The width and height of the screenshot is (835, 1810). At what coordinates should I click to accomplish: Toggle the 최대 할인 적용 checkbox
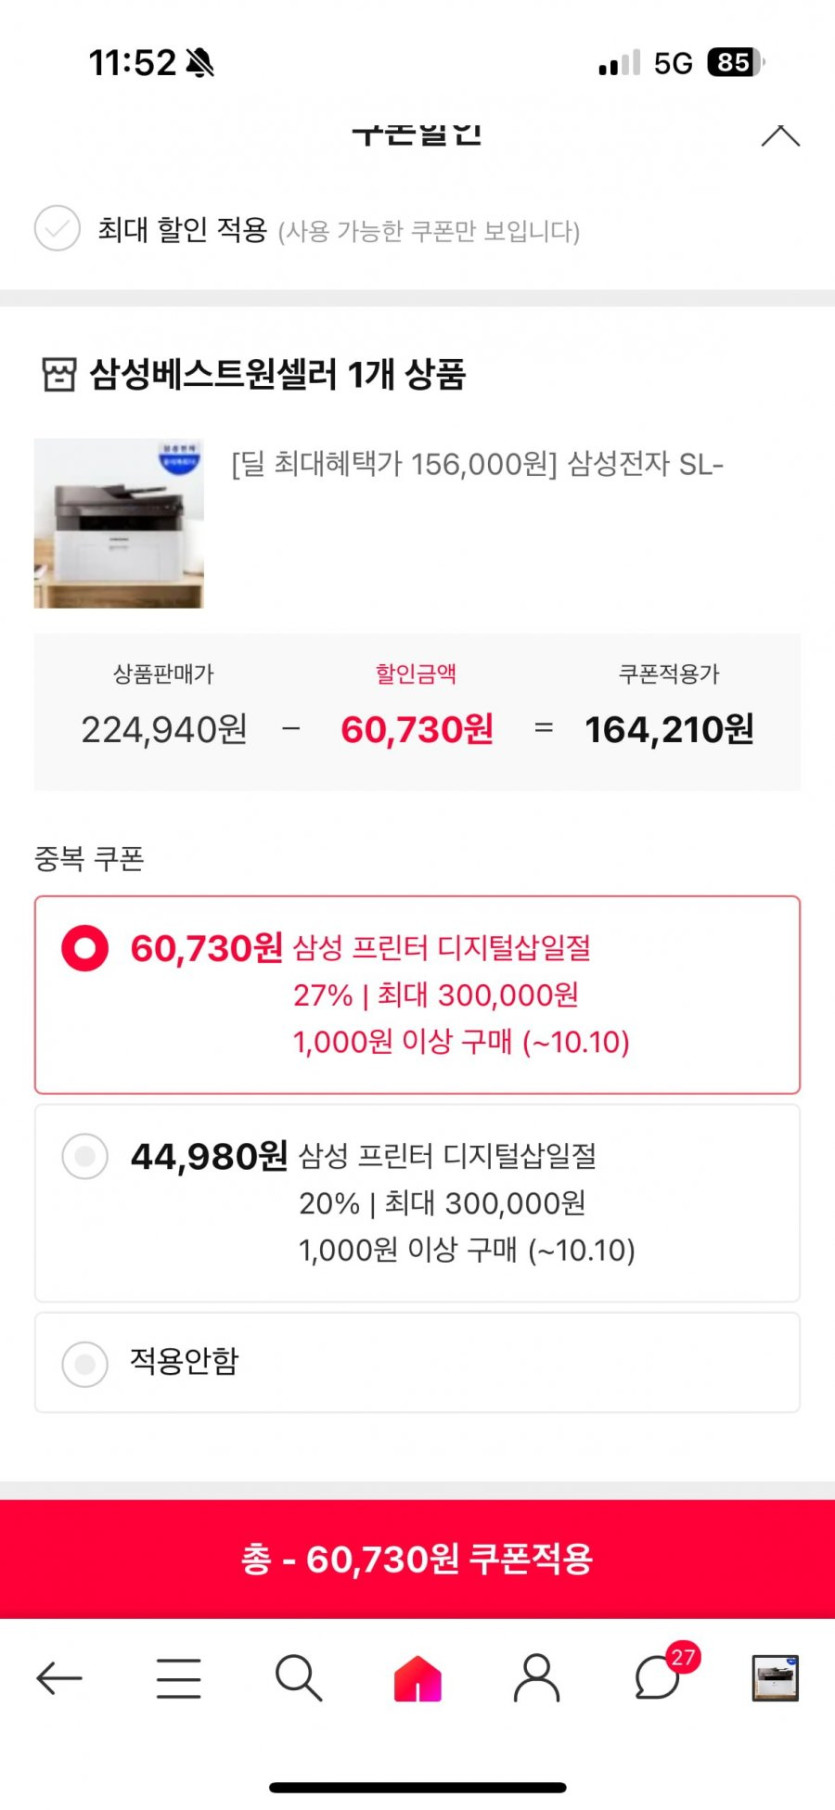tap(57, 229)
